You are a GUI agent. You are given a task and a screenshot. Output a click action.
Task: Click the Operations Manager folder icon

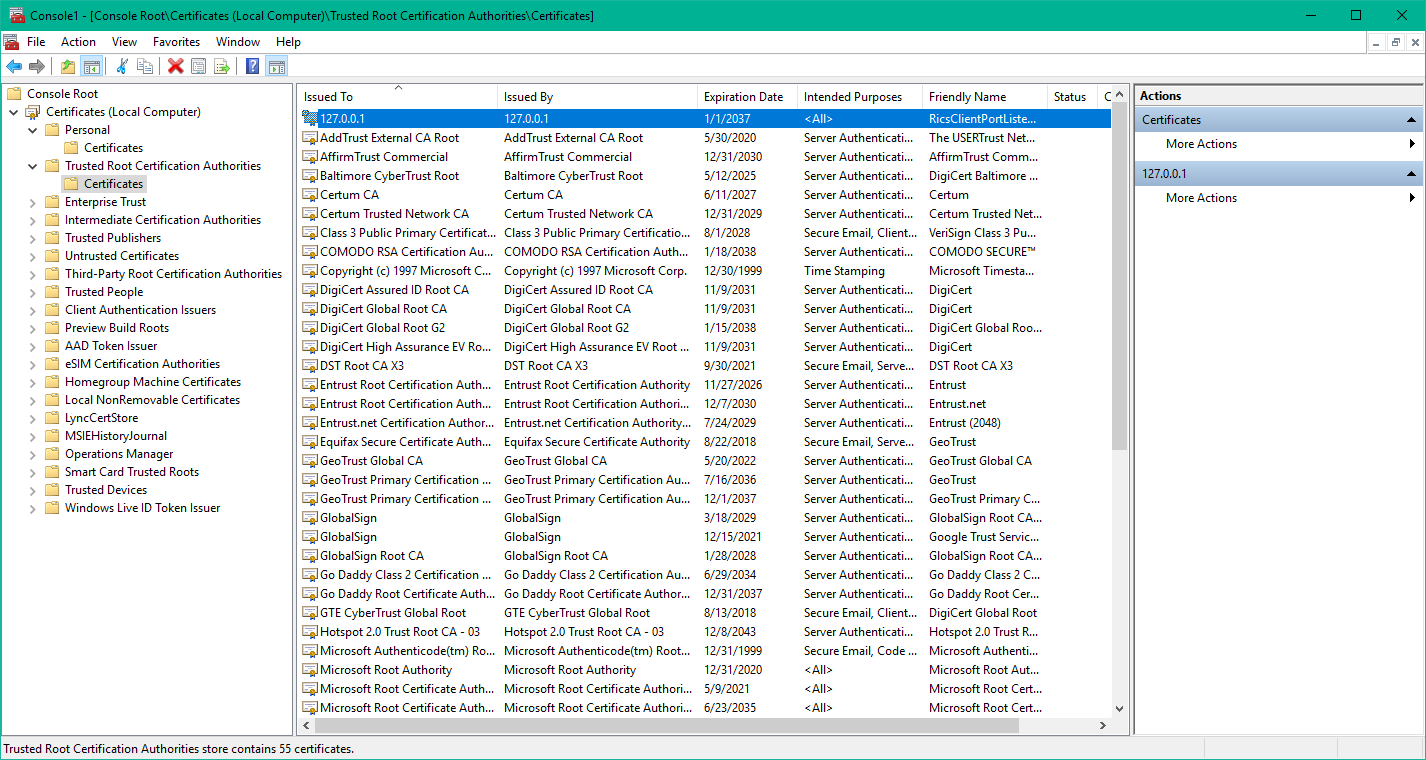point(52,454)
